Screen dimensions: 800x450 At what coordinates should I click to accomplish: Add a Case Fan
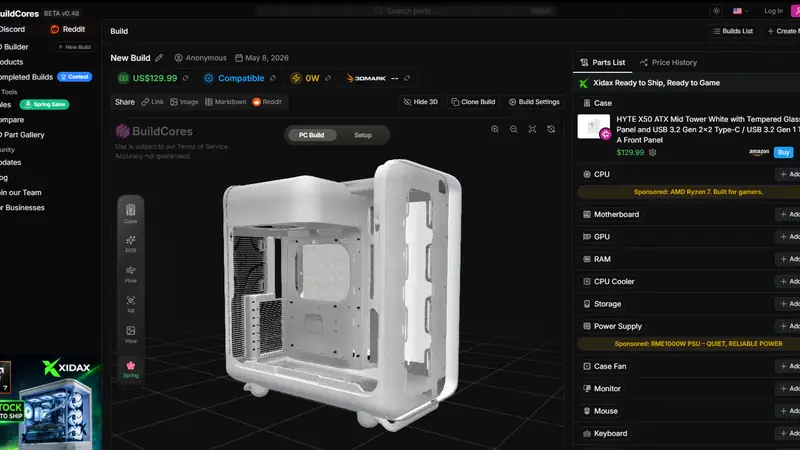pos(789,366)
